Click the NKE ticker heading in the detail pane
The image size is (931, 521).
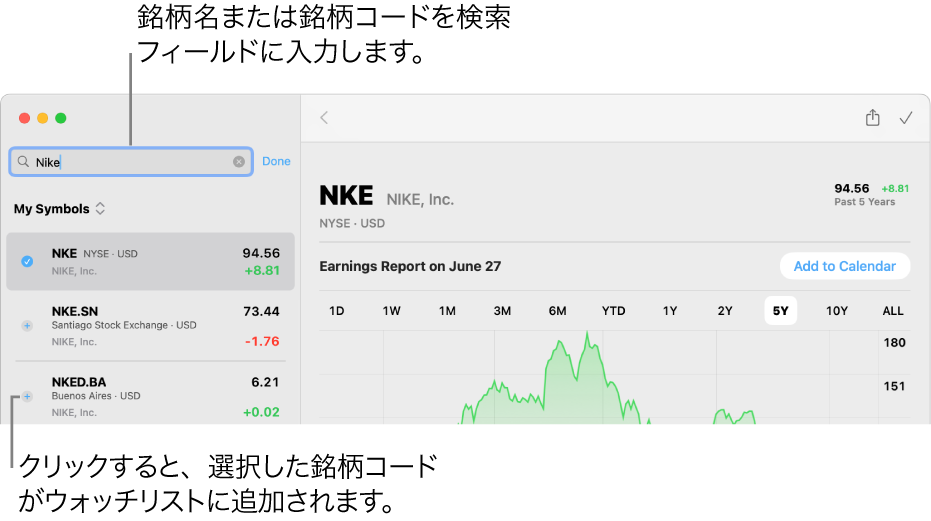(346, 195)
